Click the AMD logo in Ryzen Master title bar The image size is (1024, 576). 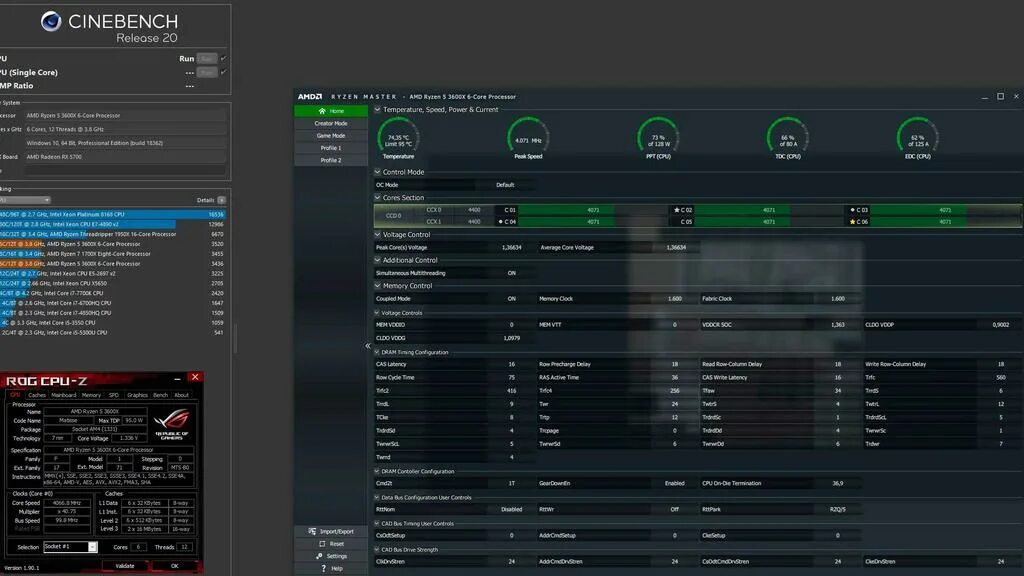click(310, 97)
